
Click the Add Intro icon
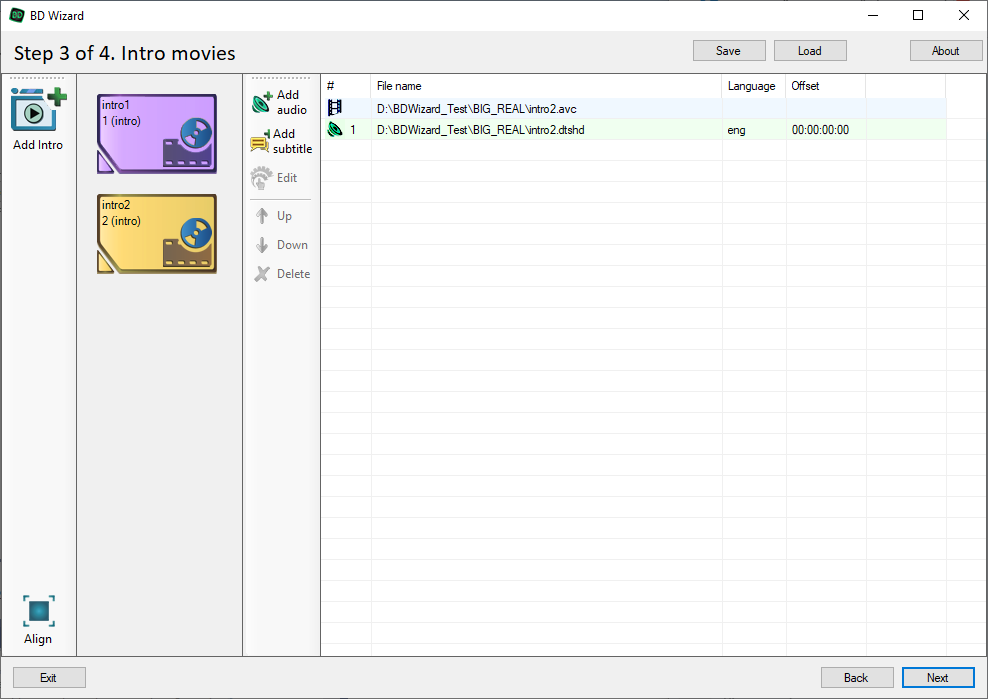(x=38, y=110)
